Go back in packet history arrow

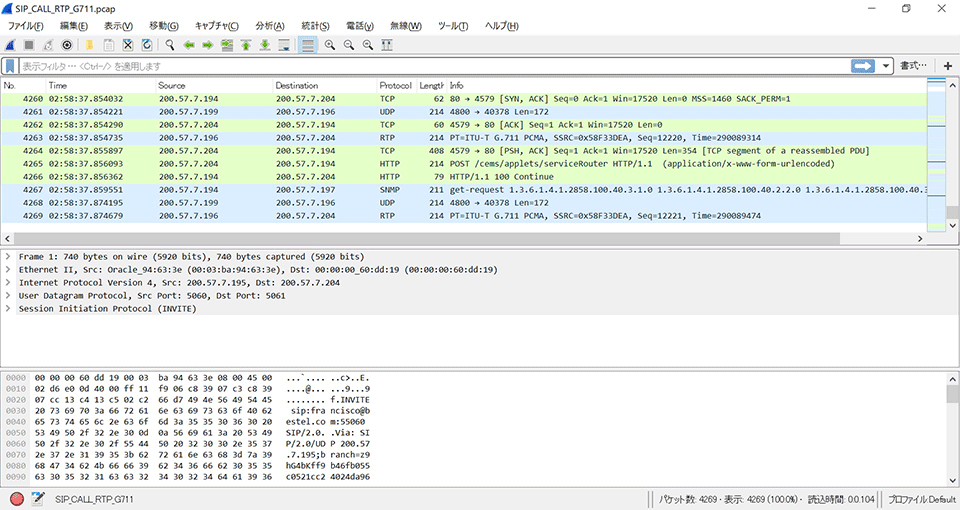tap(189, 45)
